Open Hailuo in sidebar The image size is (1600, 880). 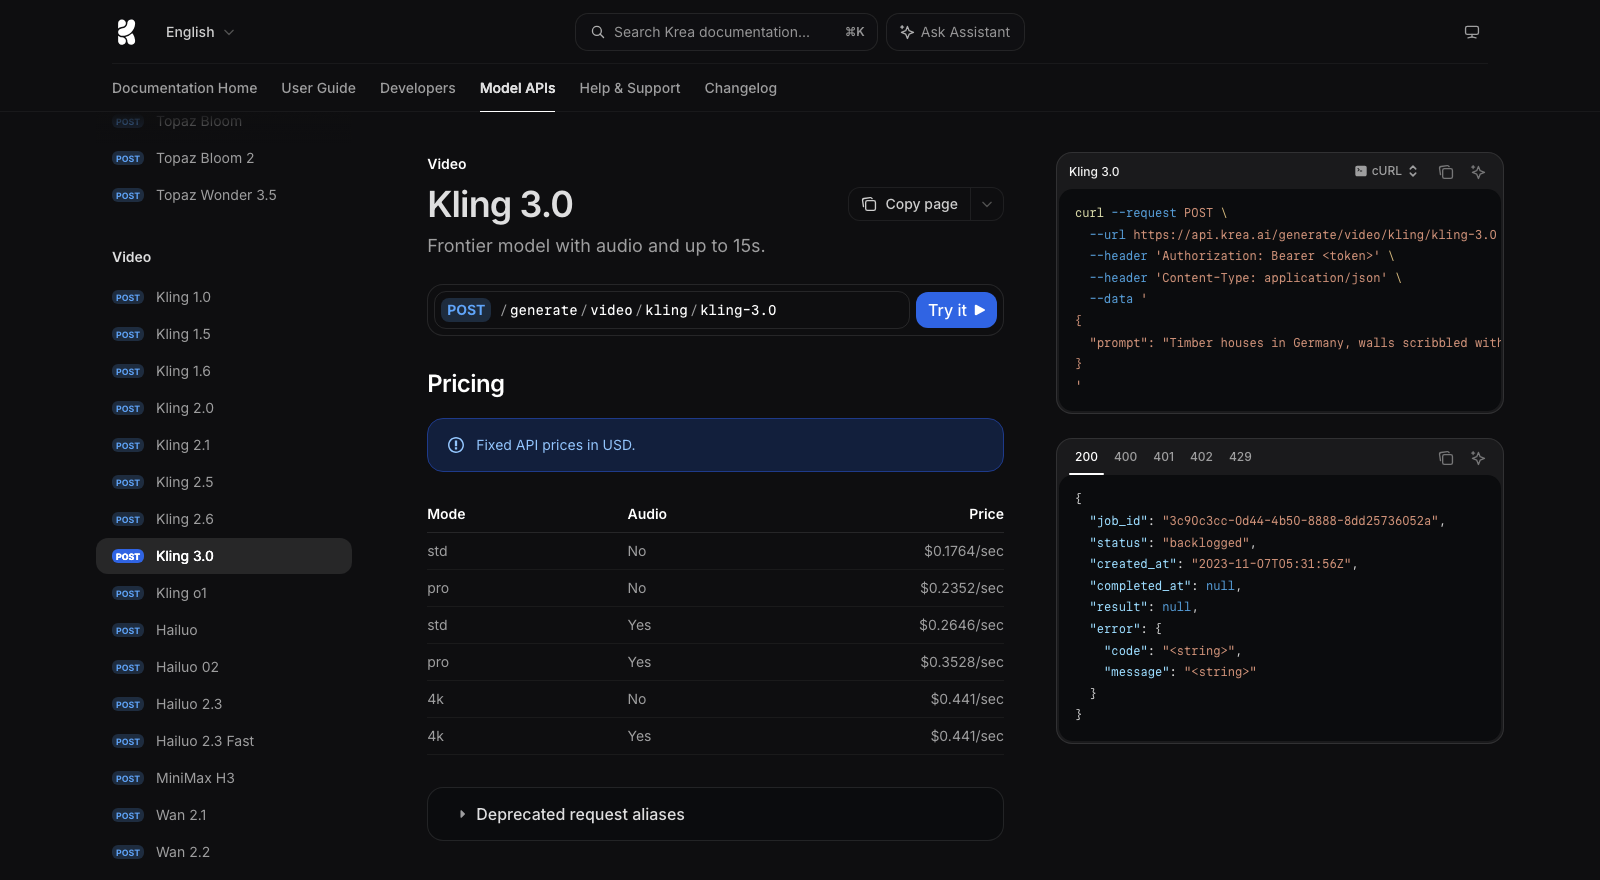tap(224, 630)
